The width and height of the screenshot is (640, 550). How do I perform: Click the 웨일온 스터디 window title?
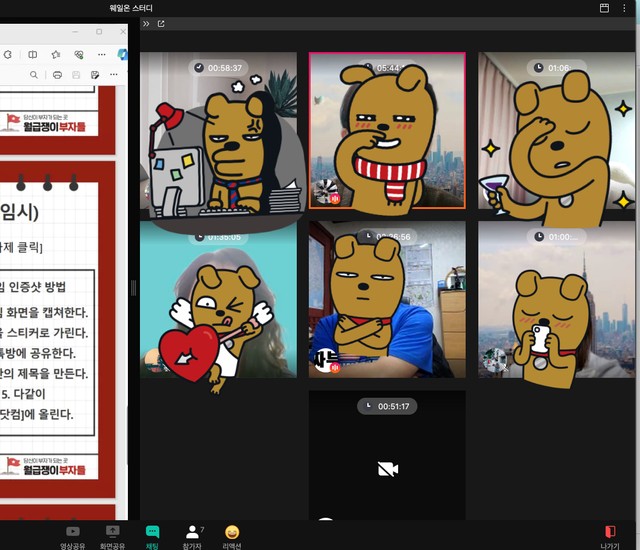131,8
